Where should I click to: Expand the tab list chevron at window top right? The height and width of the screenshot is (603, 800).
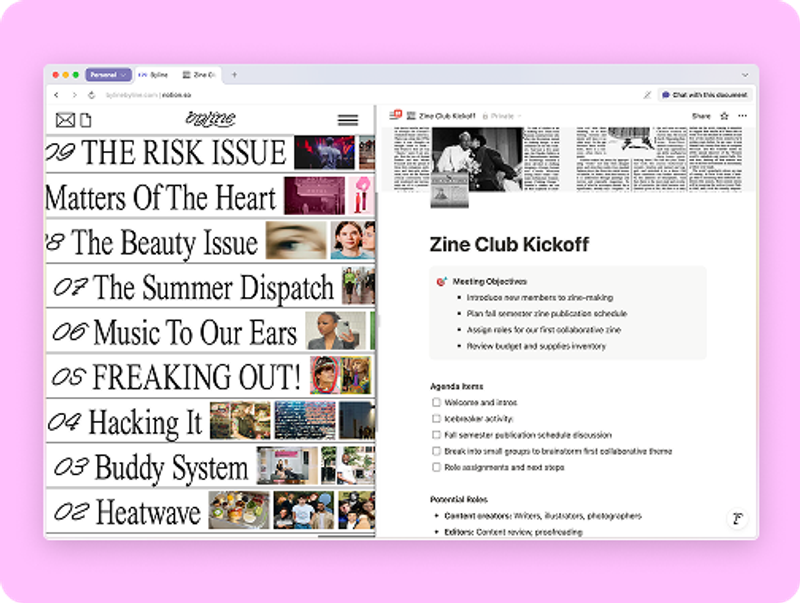(745, 75)
